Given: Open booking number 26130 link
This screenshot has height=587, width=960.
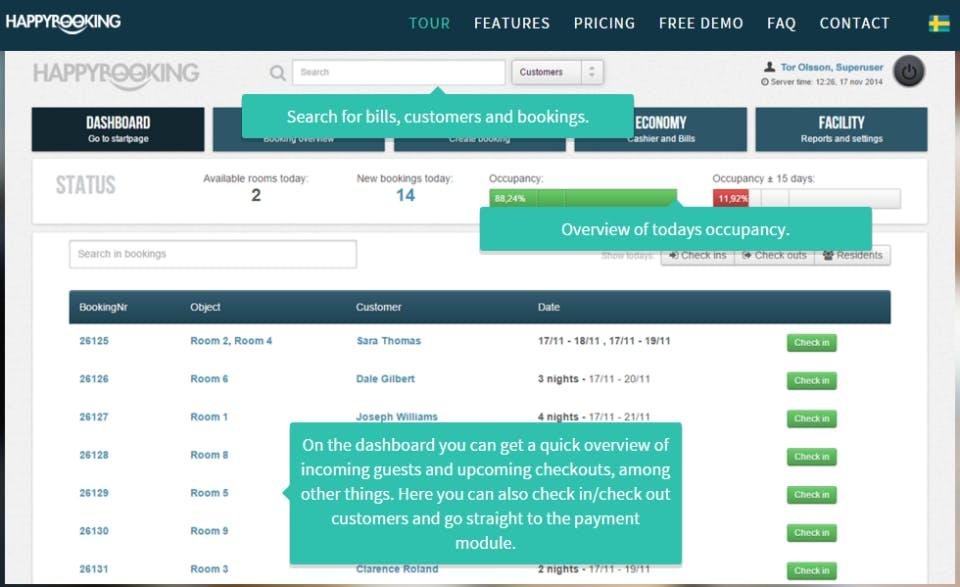Looking at the screenshot, I should tap(94, 531).
